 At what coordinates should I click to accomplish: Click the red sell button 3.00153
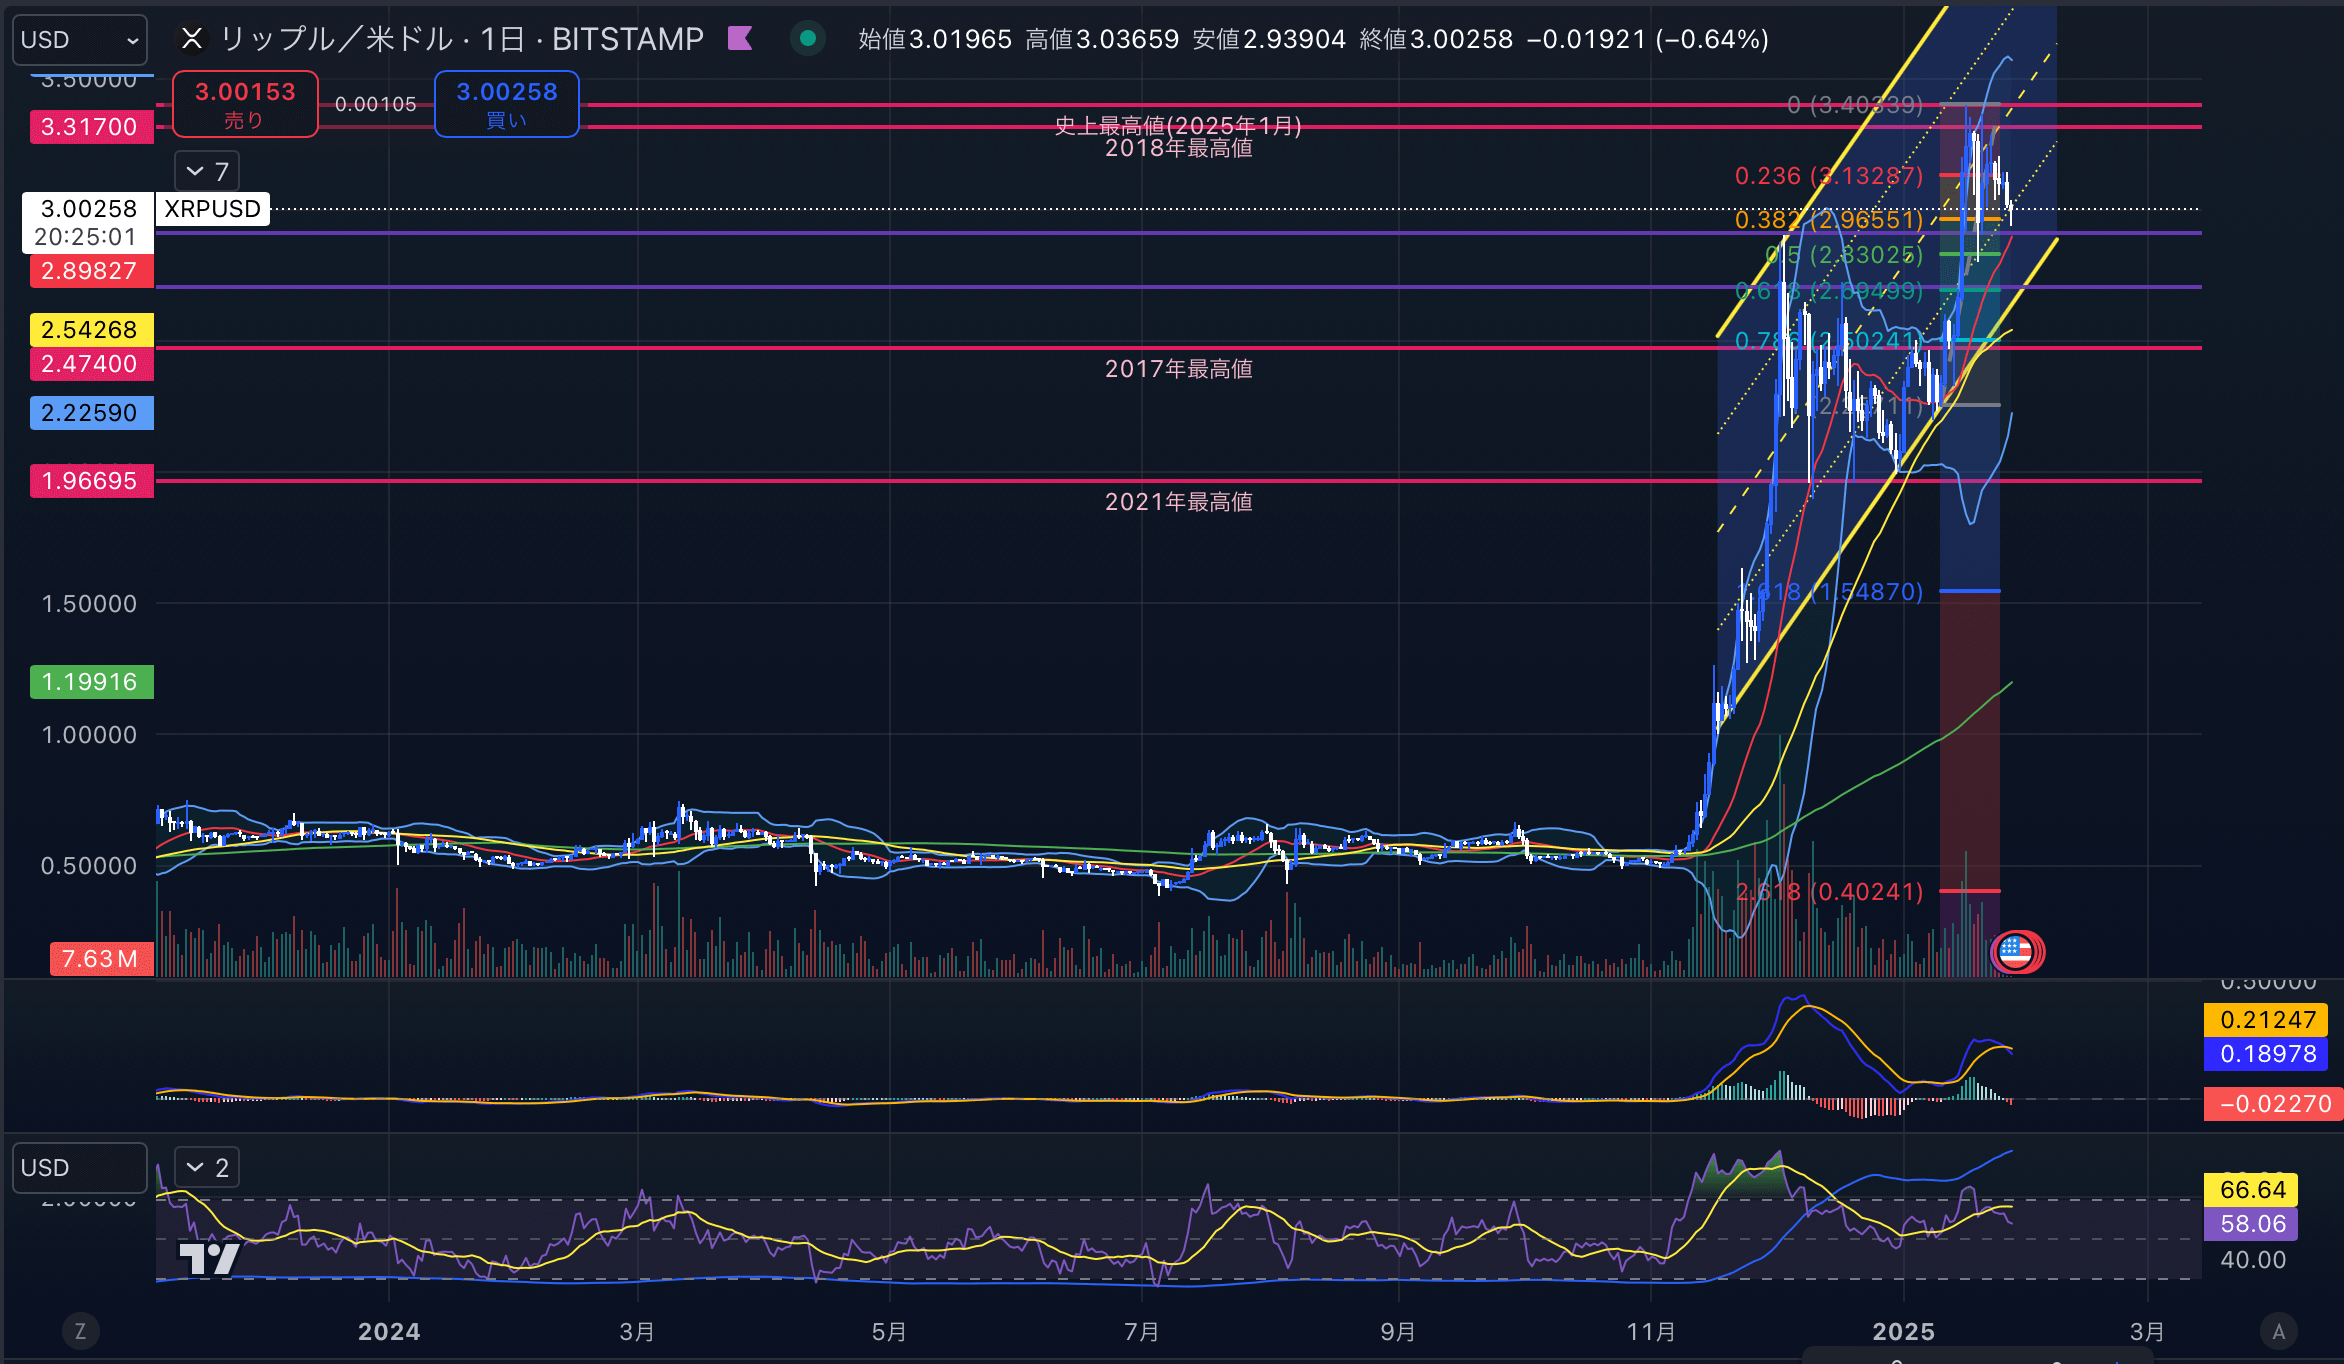[245, 104]
